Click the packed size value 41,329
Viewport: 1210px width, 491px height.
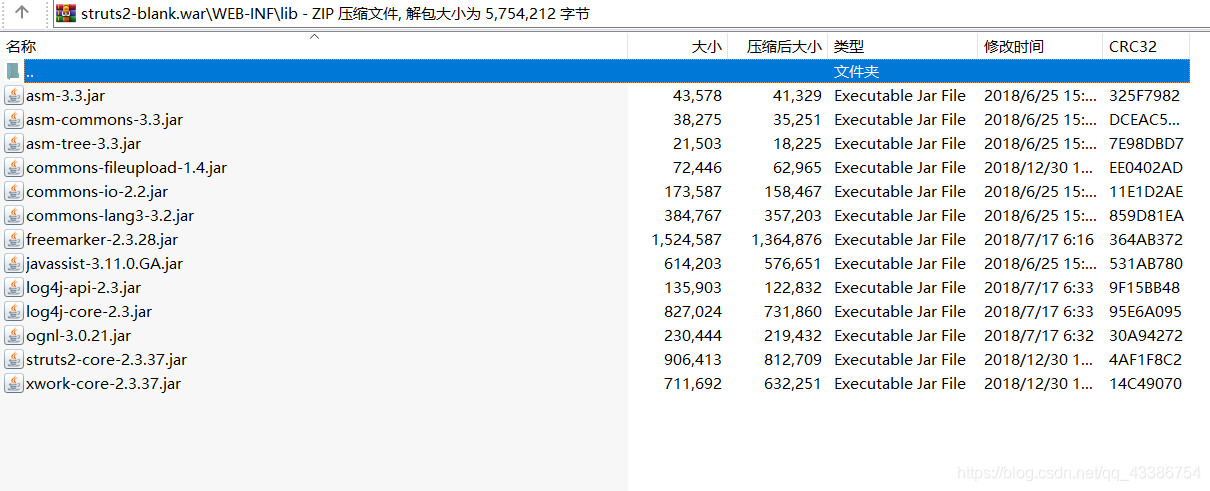(x=797, y=96)
